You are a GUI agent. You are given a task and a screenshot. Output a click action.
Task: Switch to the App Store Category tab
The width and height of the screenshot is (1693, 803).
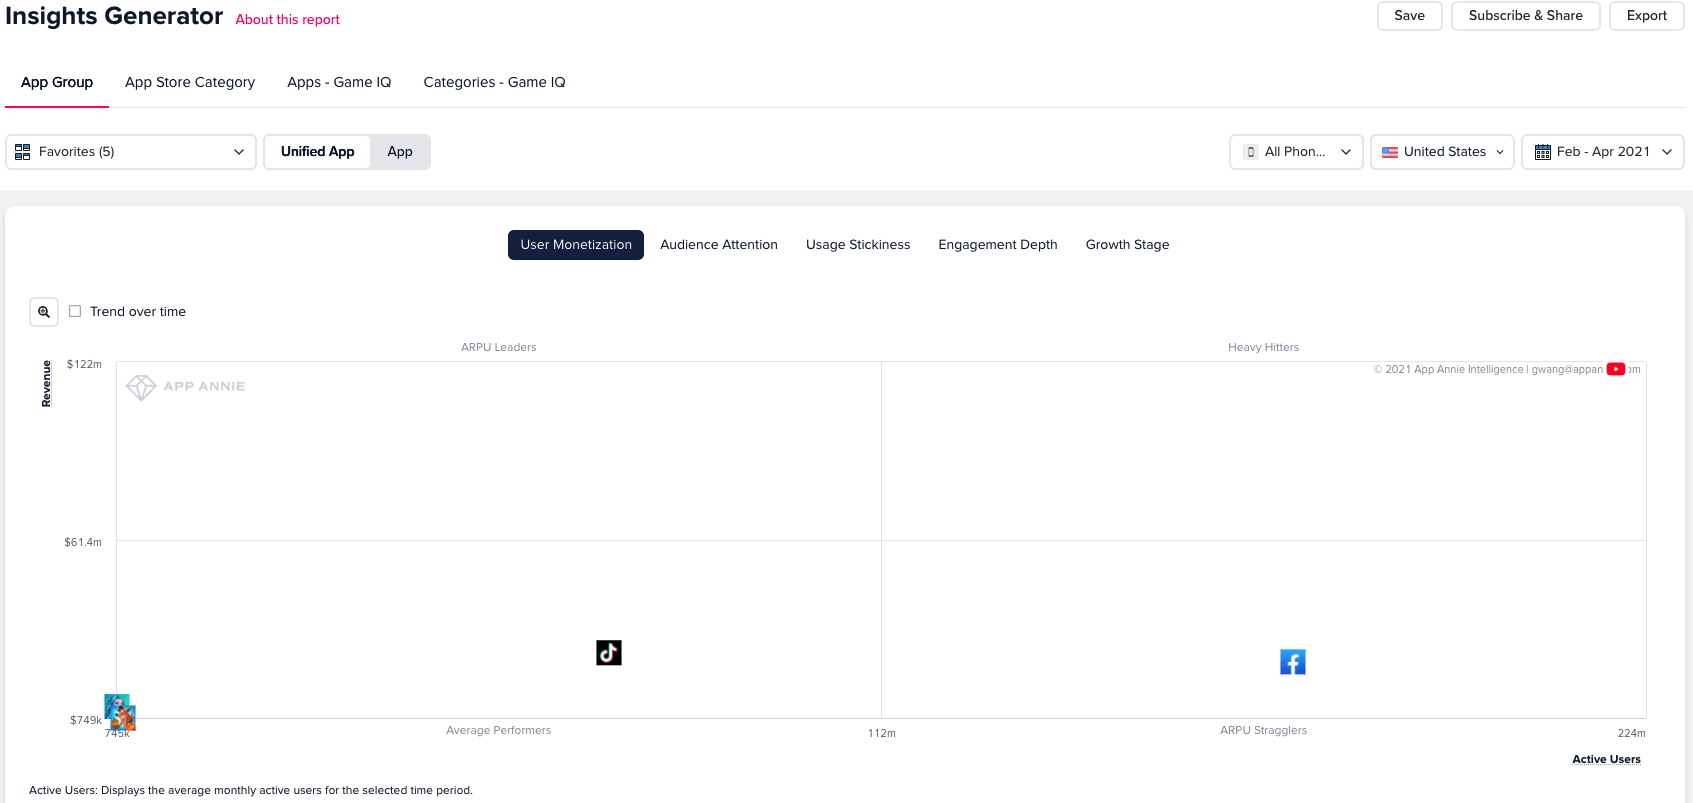pos(190,82)
